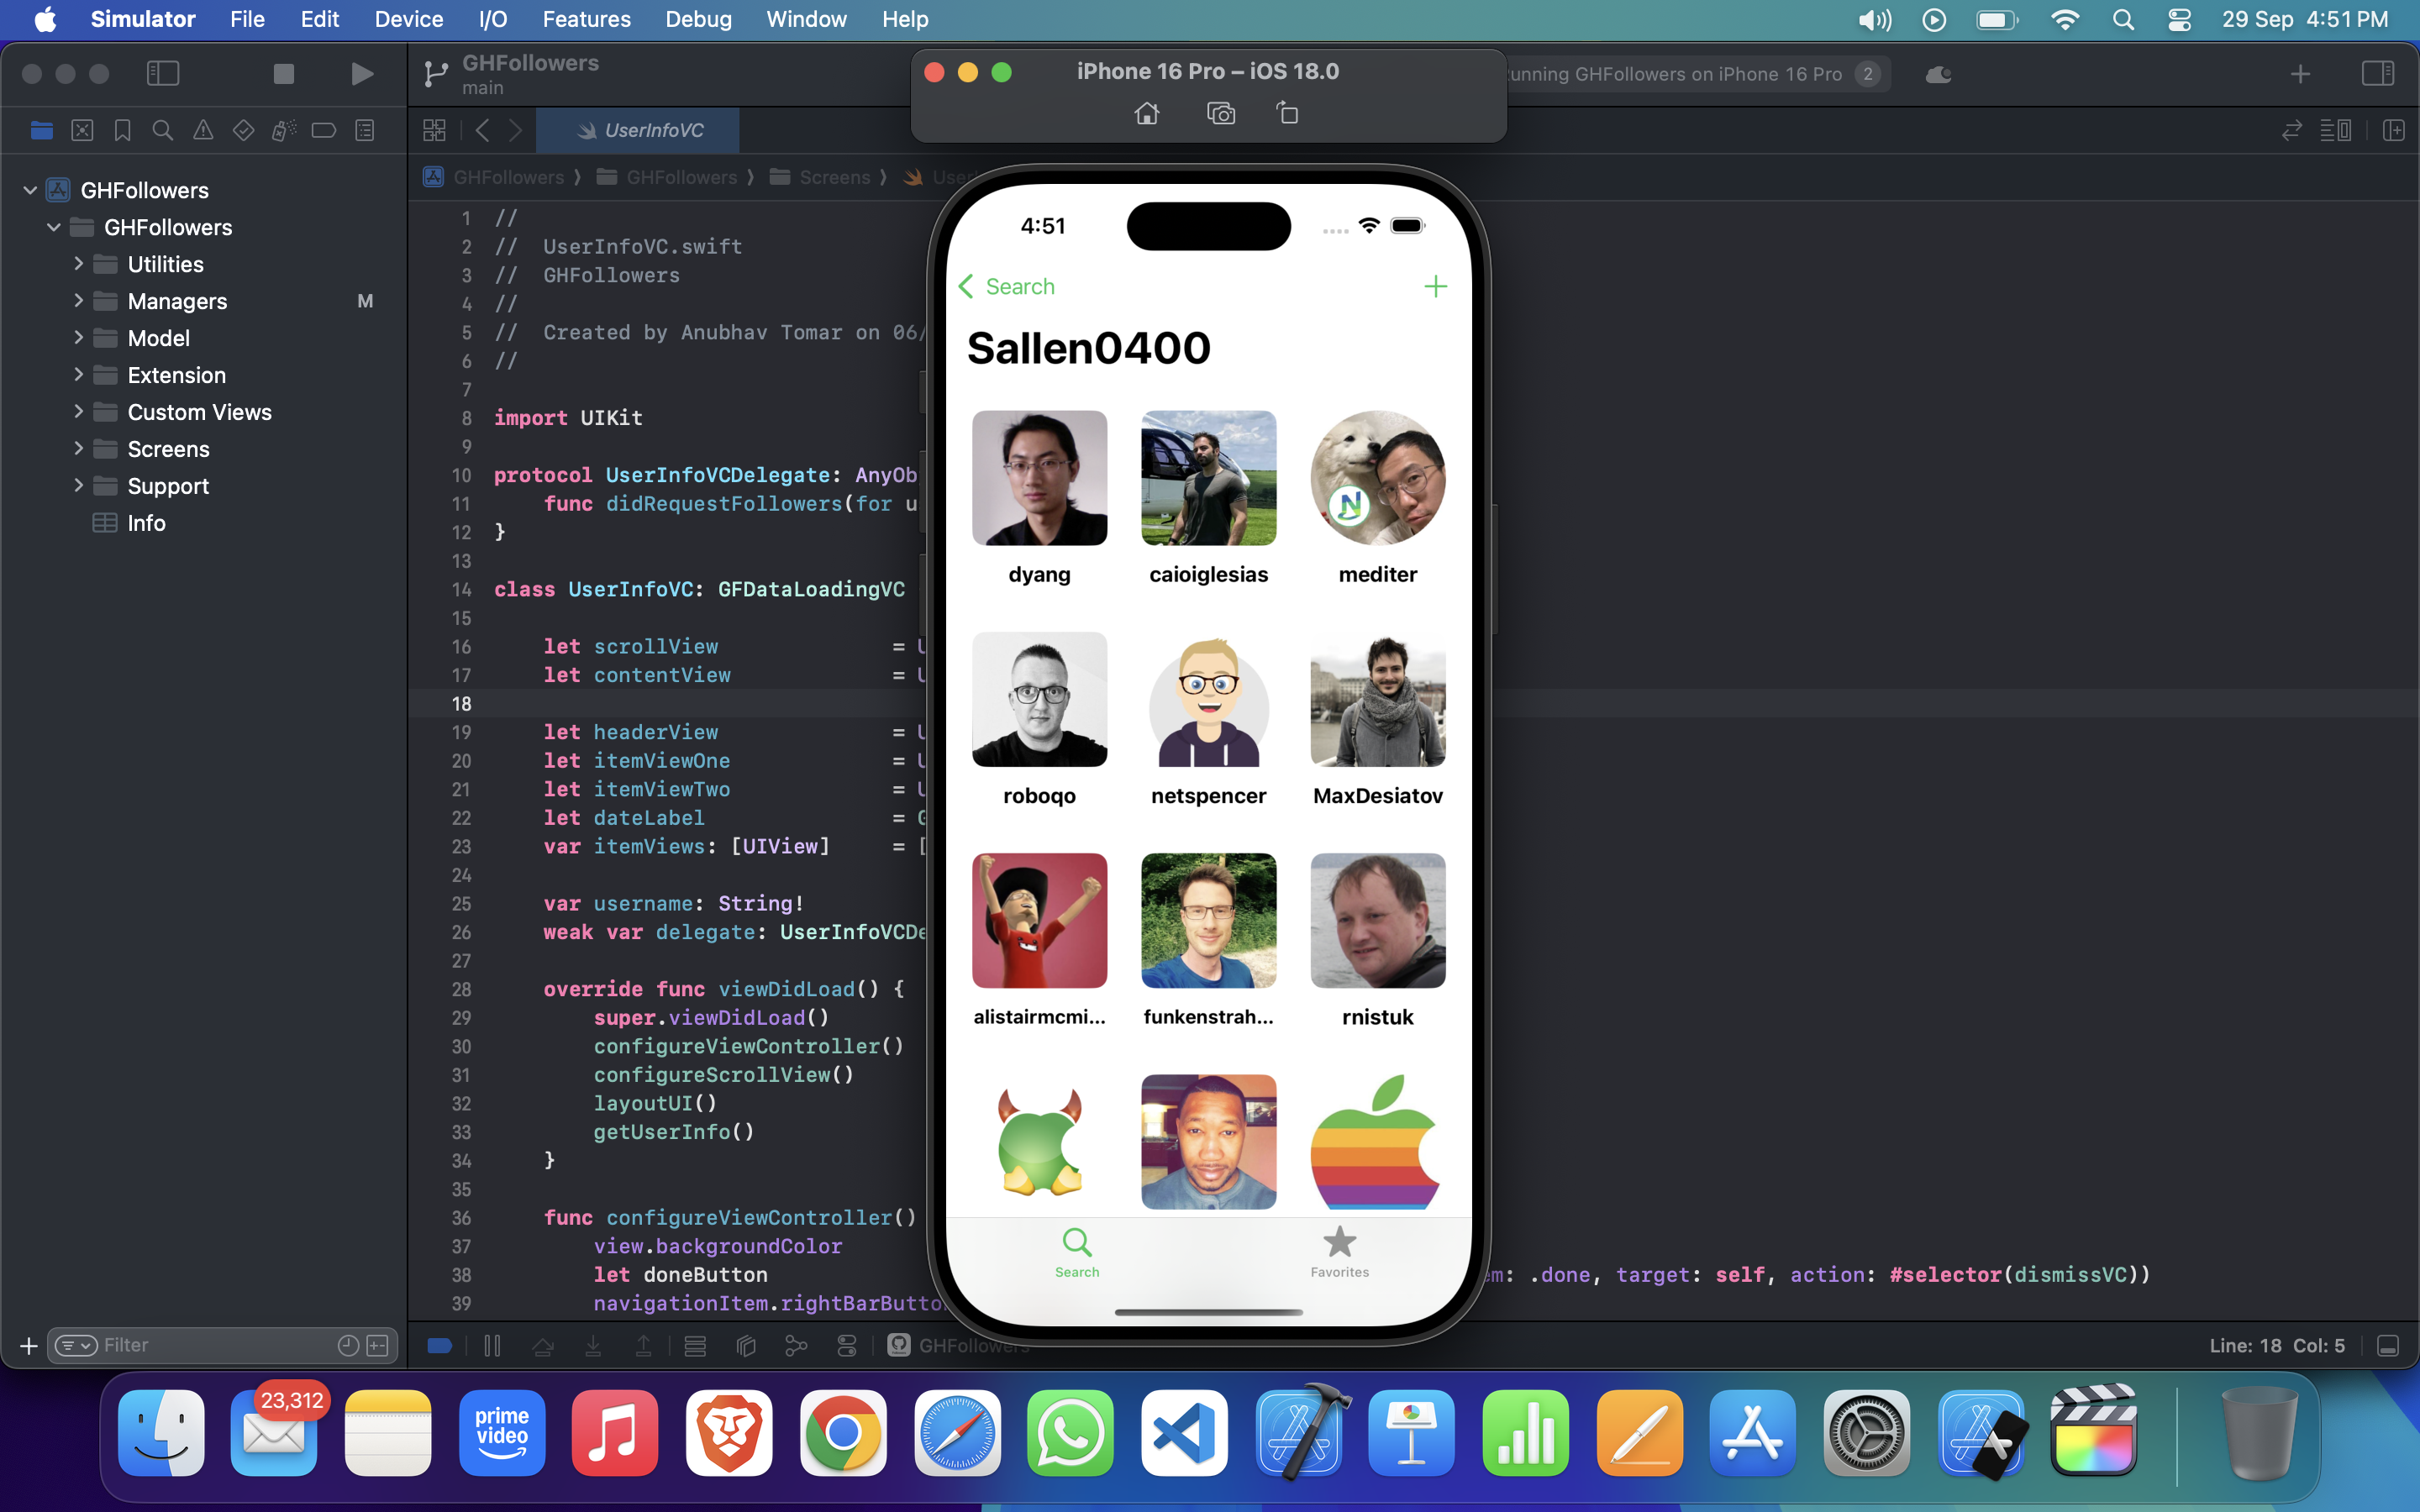
Task: Tap the Search back button
Action: 1006,287
